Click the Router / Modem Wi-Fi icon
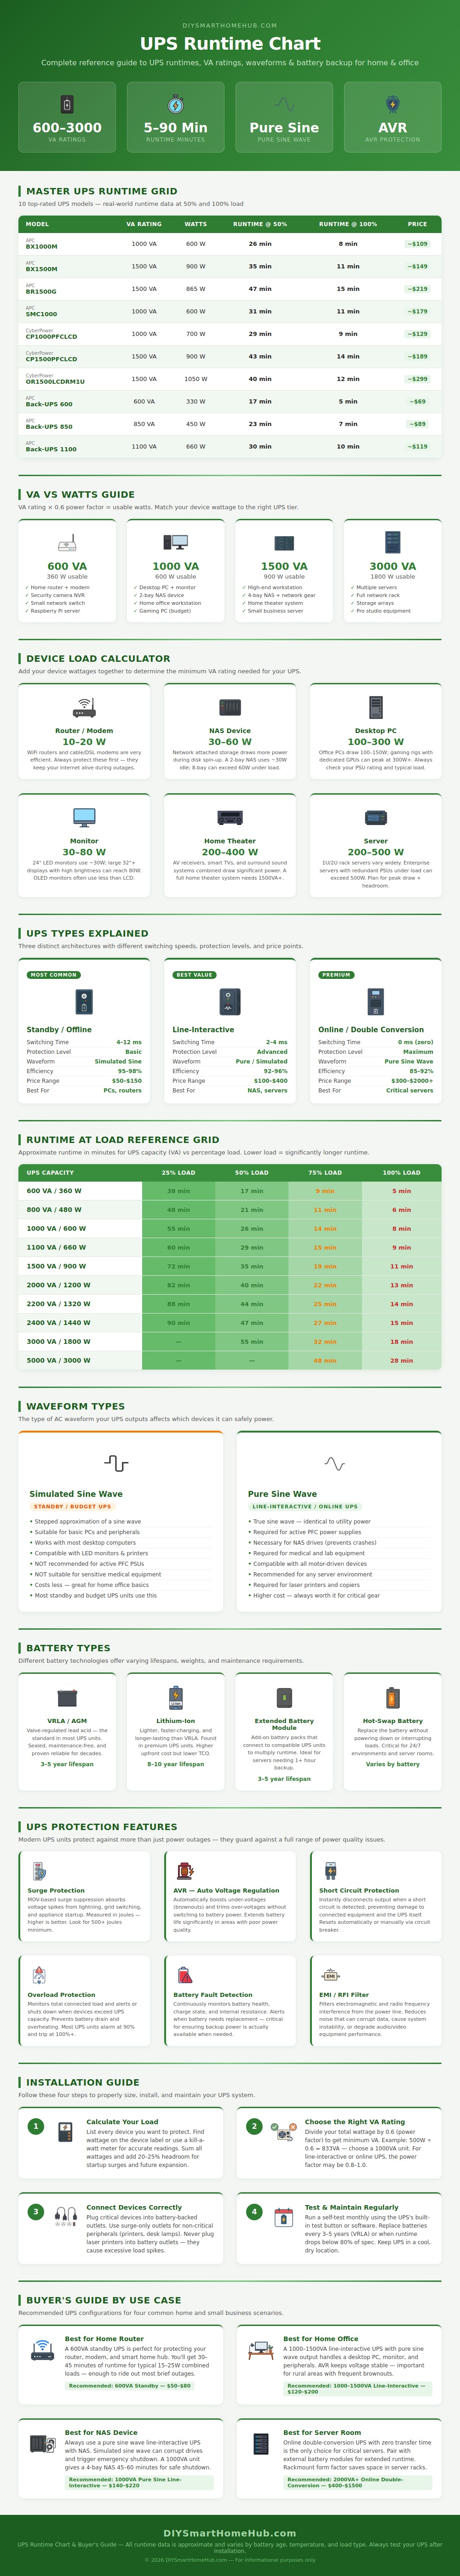Viewport: 460px width, 2576px height. click(84, 707)
